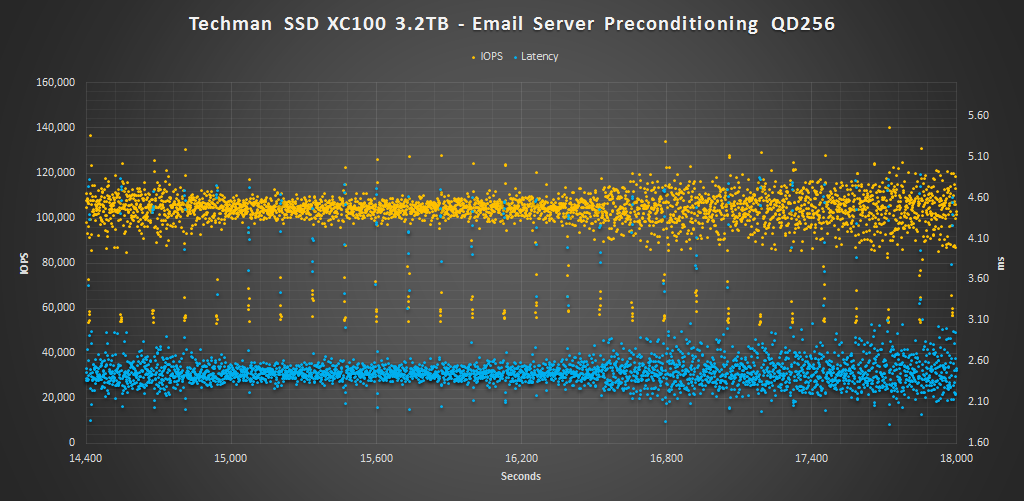Viewport: 1024px width, 501px height.
Task: Click the 20,000 left axis label
Action: 61,397
